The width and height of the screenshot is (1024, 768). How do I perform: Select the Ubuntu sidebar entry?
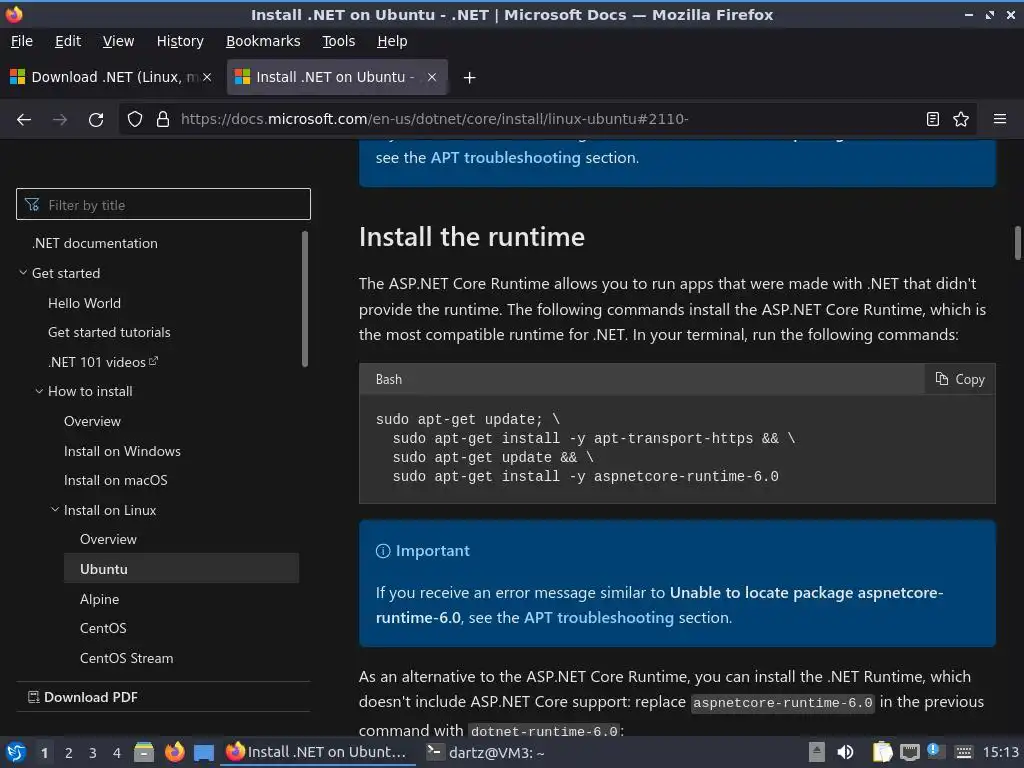pyautogui.click(x=182, y=569)
